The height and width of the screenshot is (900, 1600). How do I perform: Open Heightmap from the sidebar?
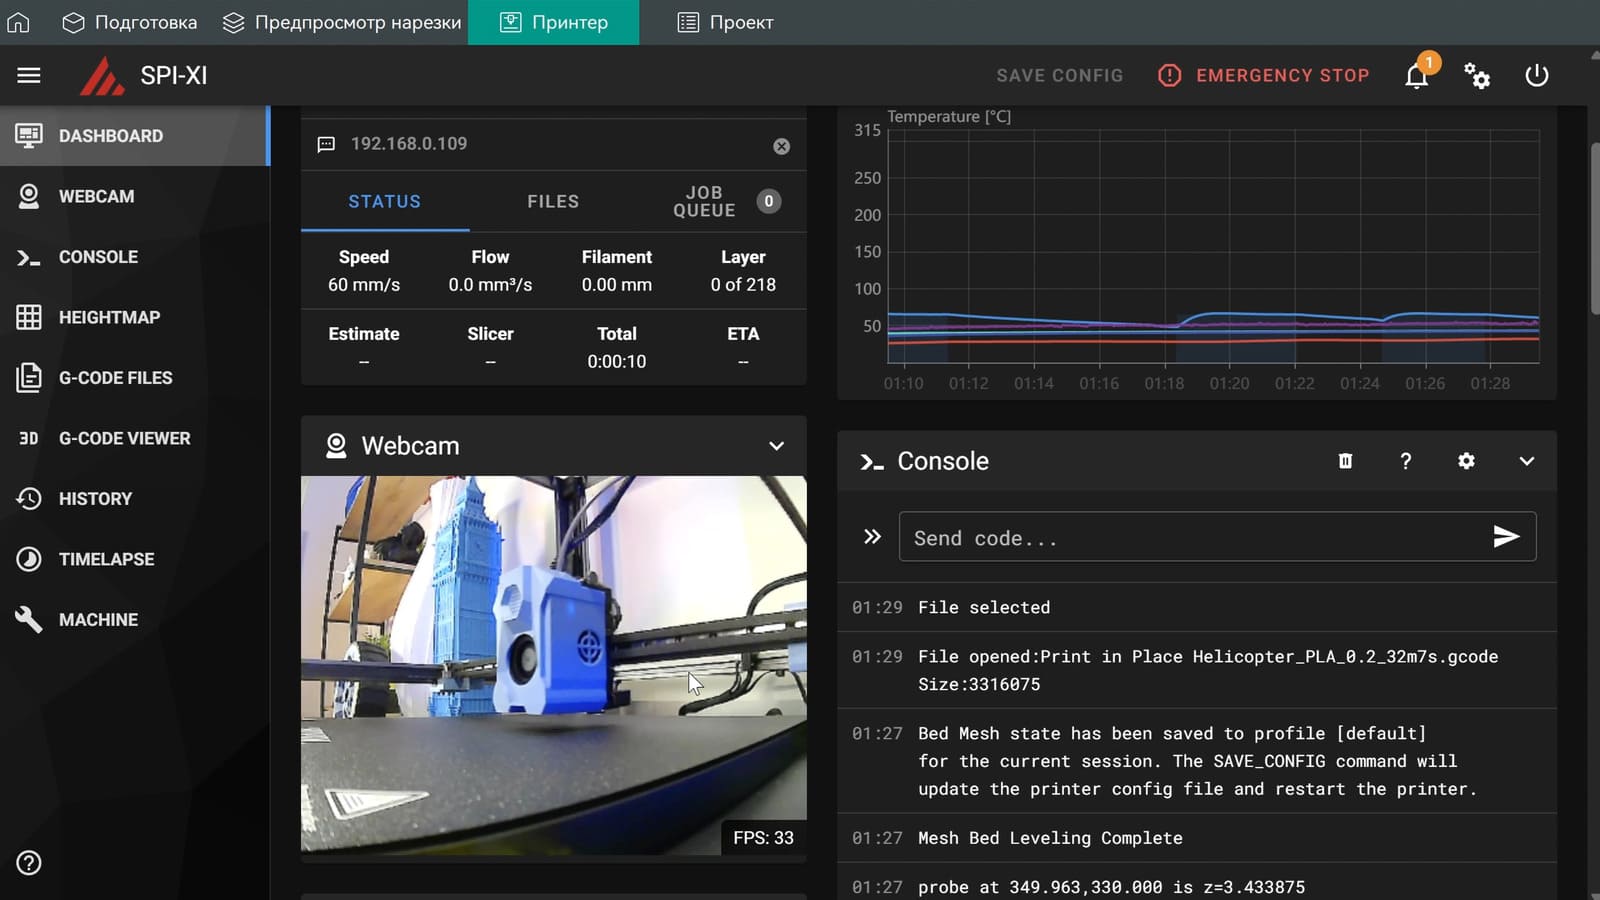coord(109,317)
